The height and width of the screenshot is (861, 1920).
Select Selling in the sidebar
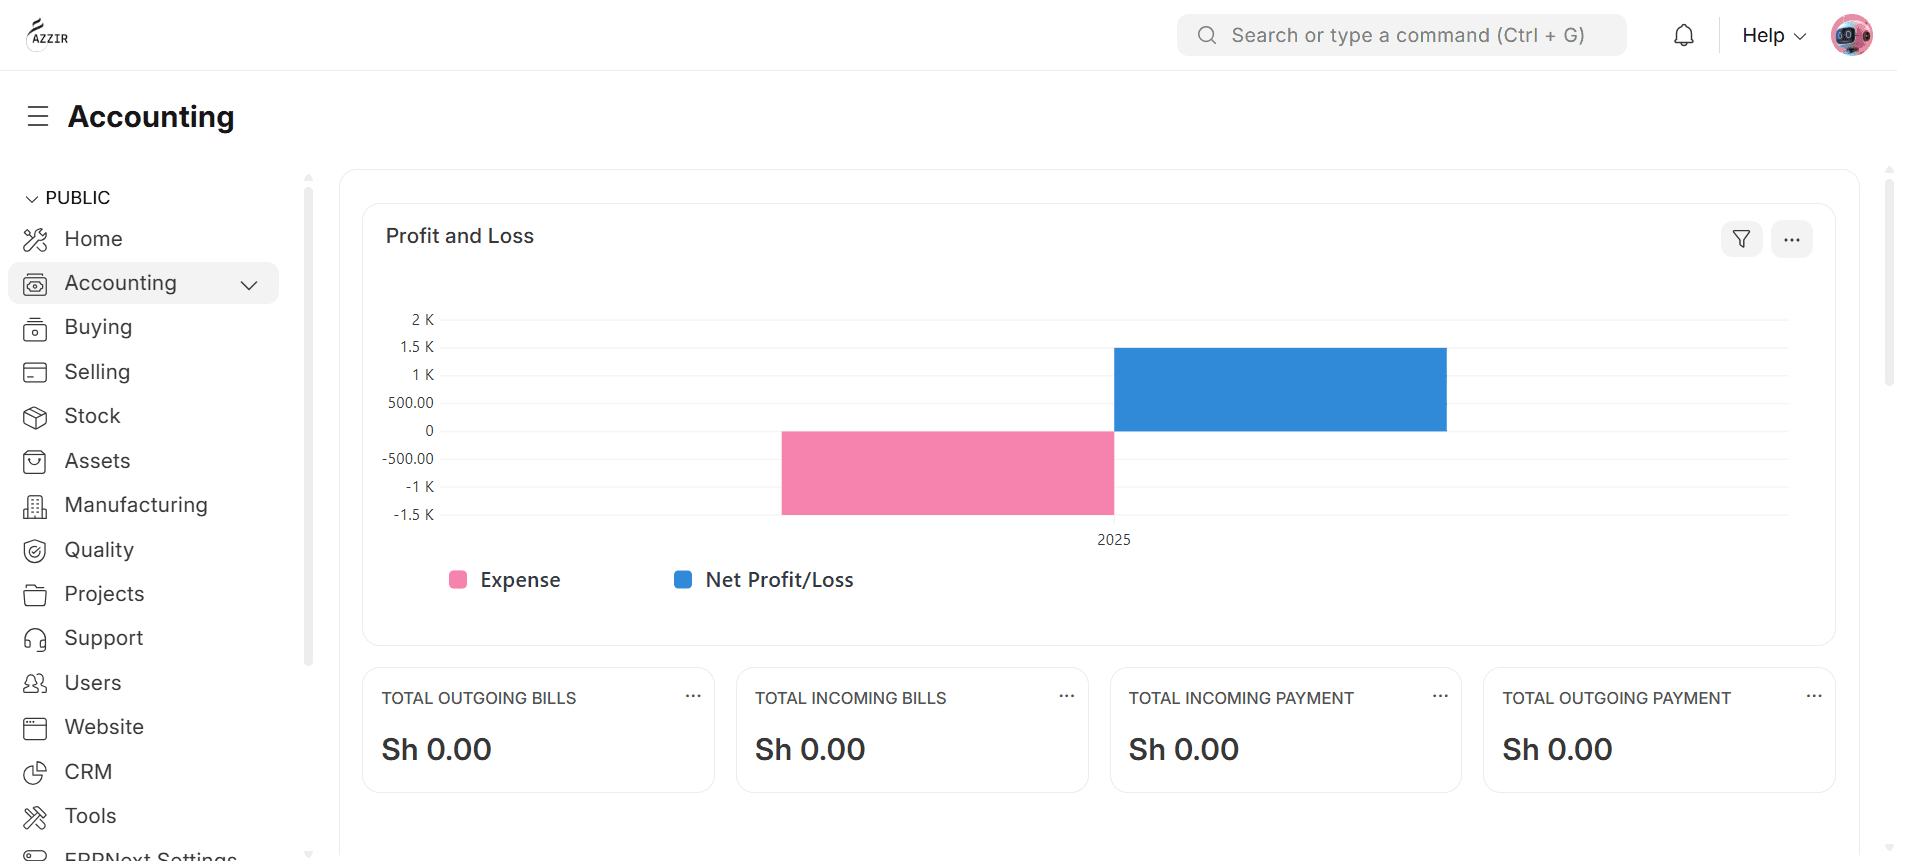(97, 372)
